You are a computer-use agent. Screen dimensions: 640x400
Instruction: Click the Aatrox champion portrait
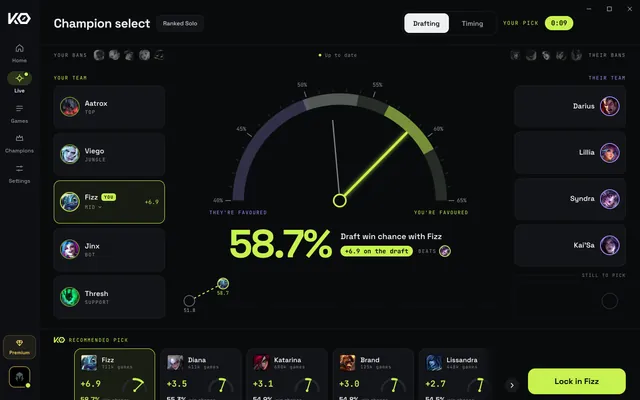[70, 107]
